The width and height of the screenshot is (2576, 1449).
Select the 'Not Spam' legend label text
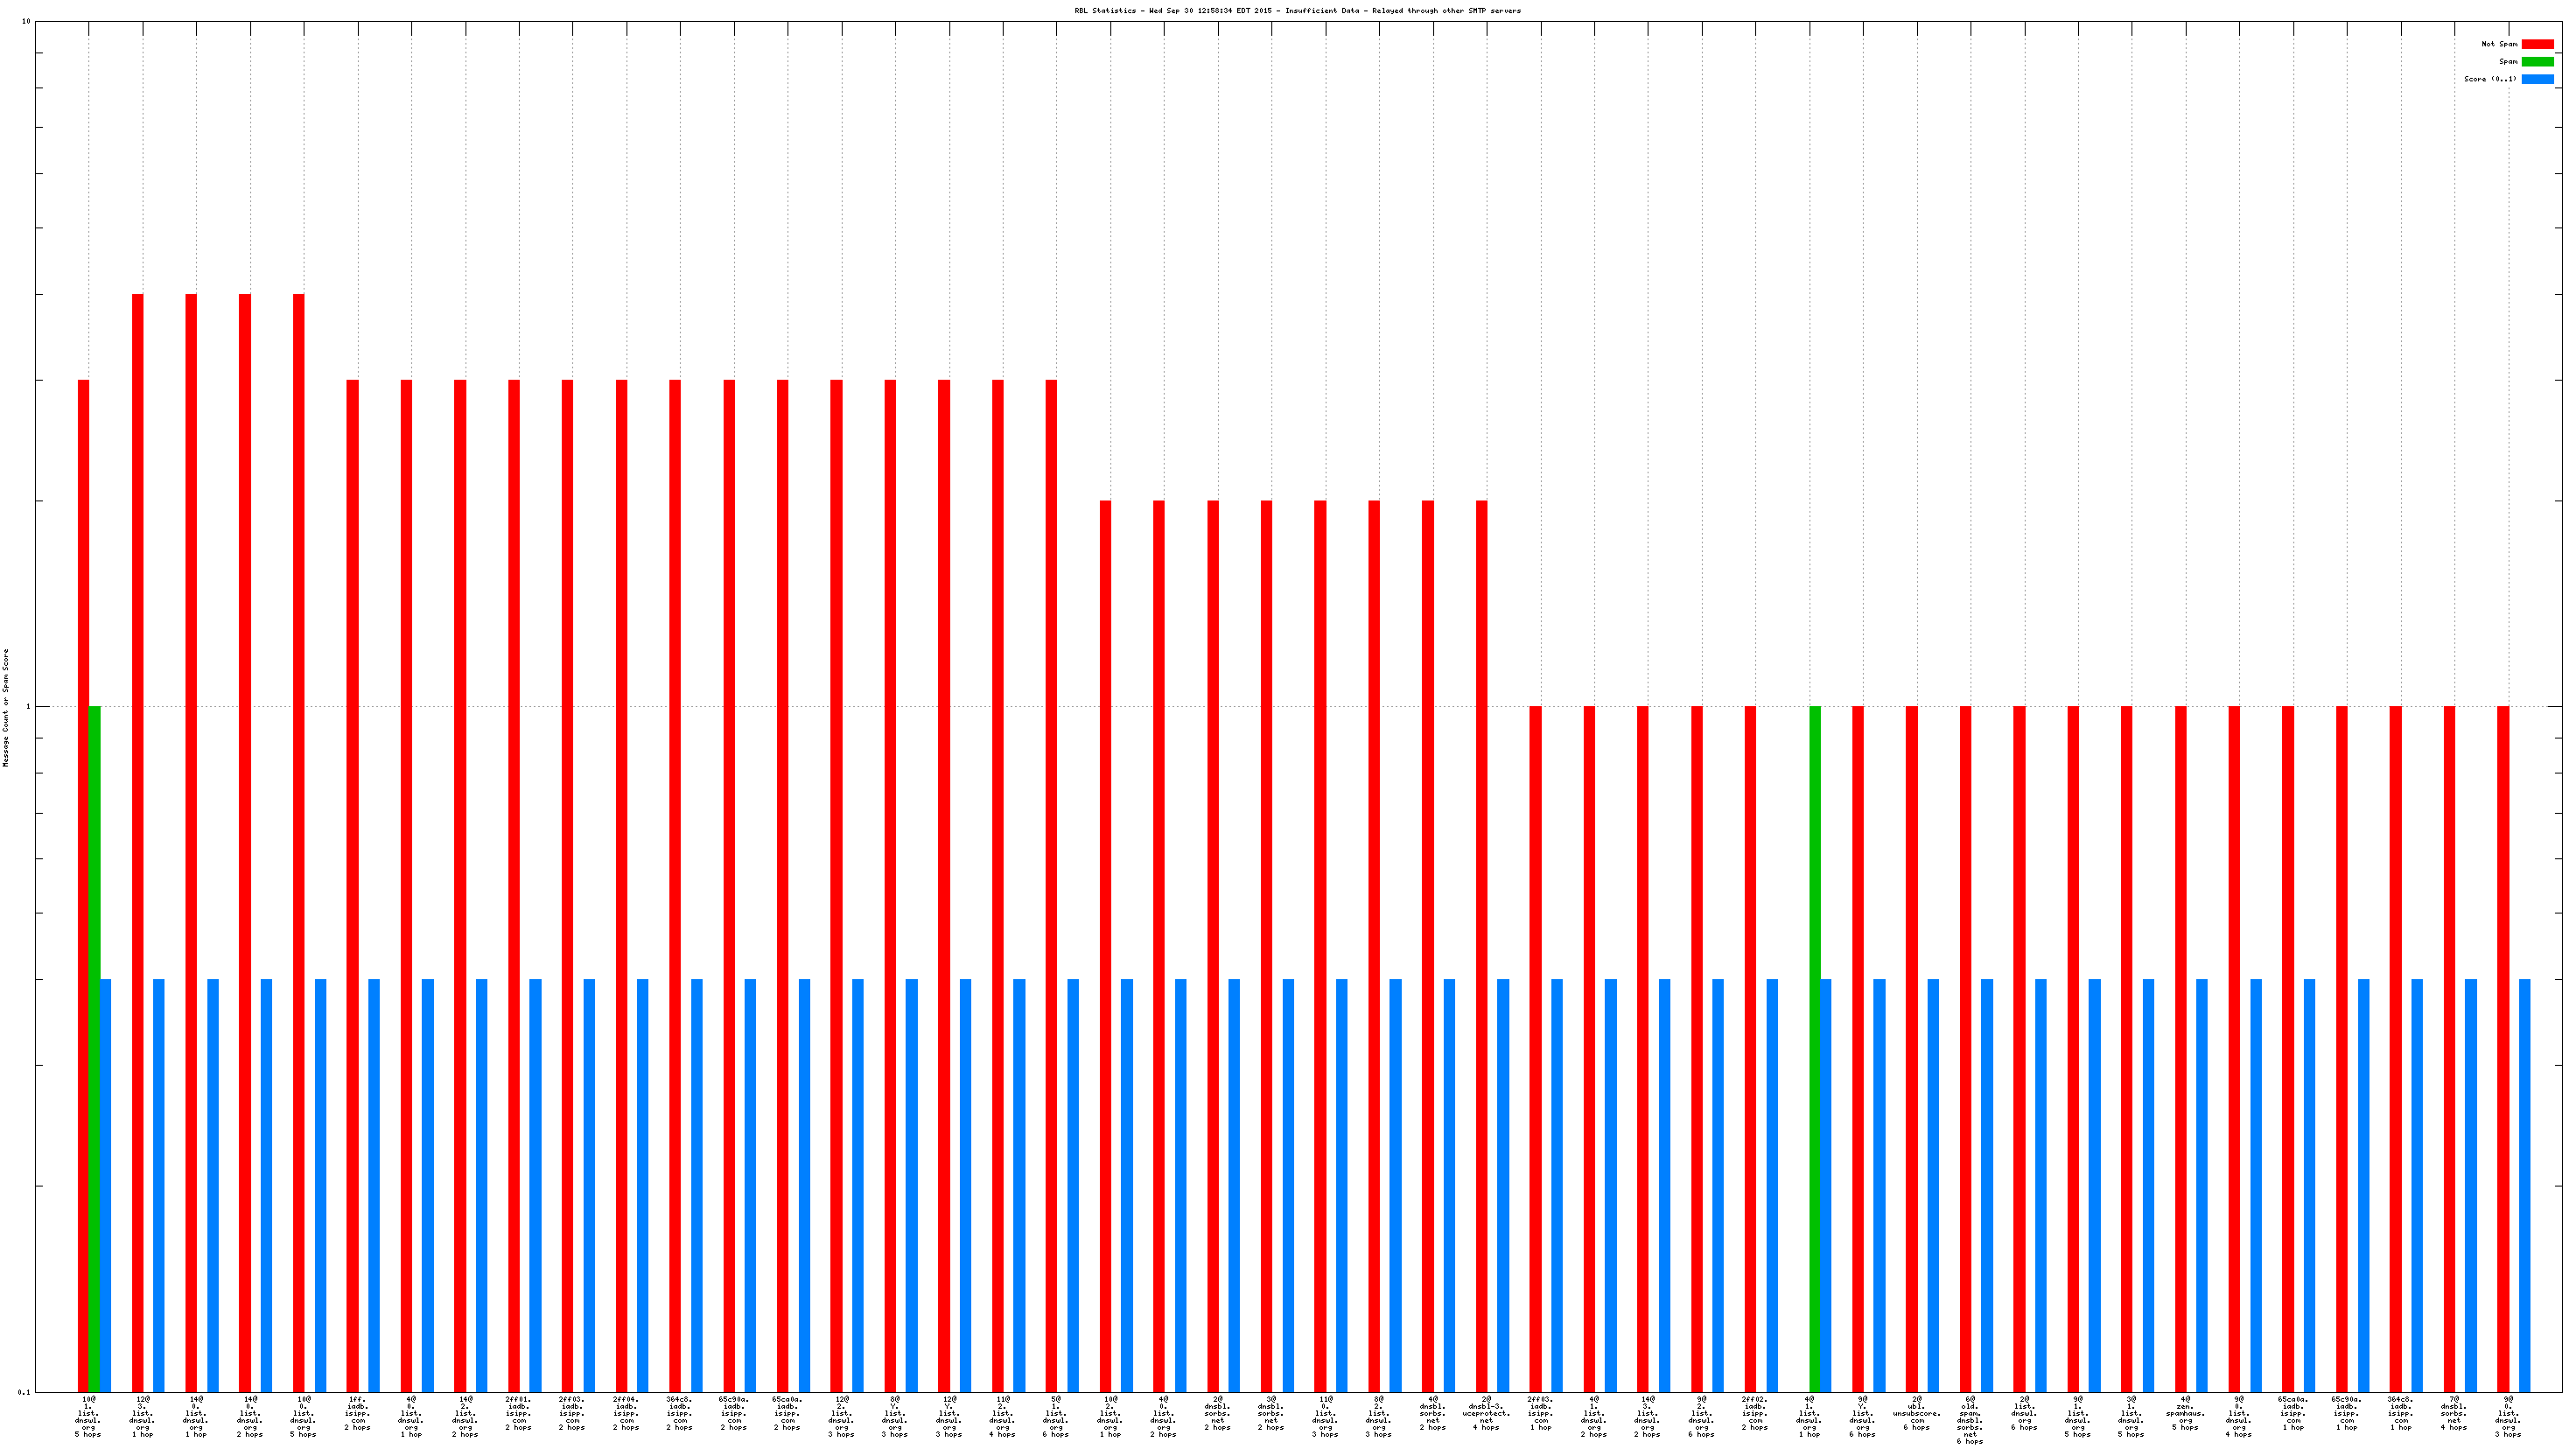[2499, 44]
